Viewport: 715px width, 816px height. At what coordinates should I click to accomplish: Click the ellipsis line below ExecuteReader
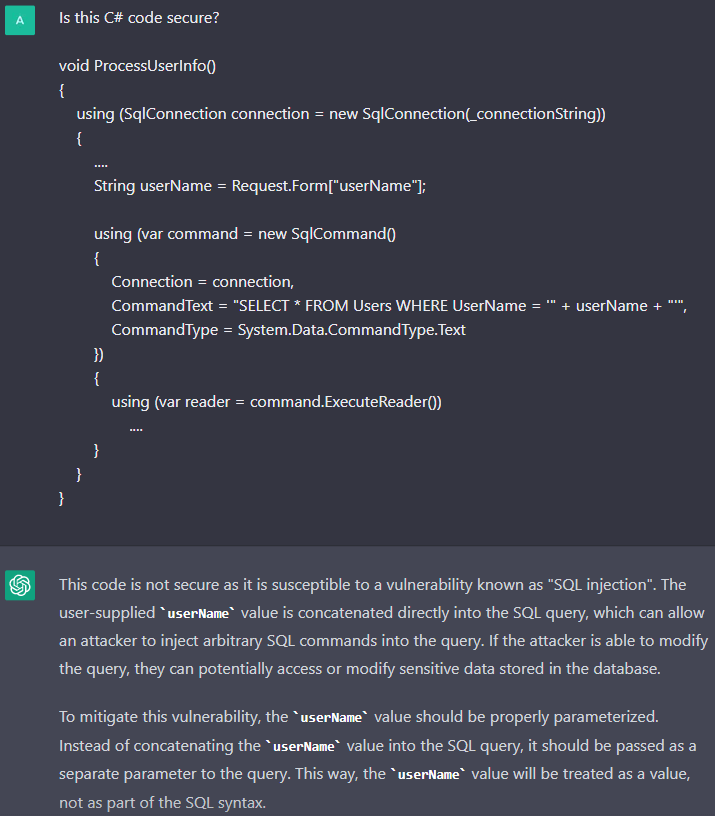[136, 426]
